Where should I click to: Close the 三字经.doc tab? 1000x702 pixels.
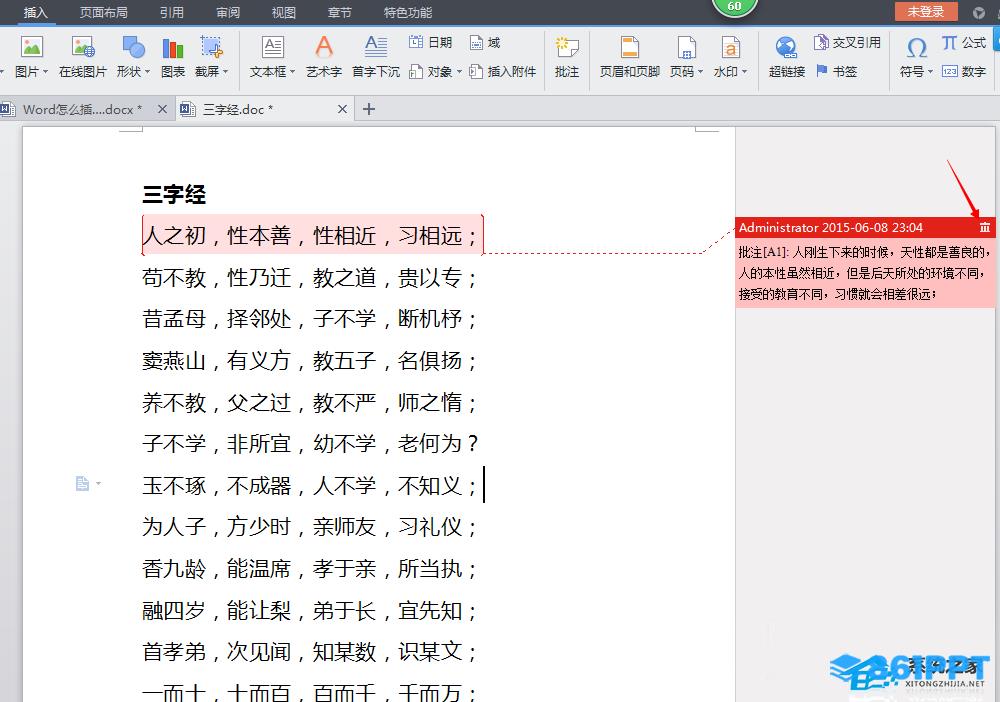click(342, 109)
